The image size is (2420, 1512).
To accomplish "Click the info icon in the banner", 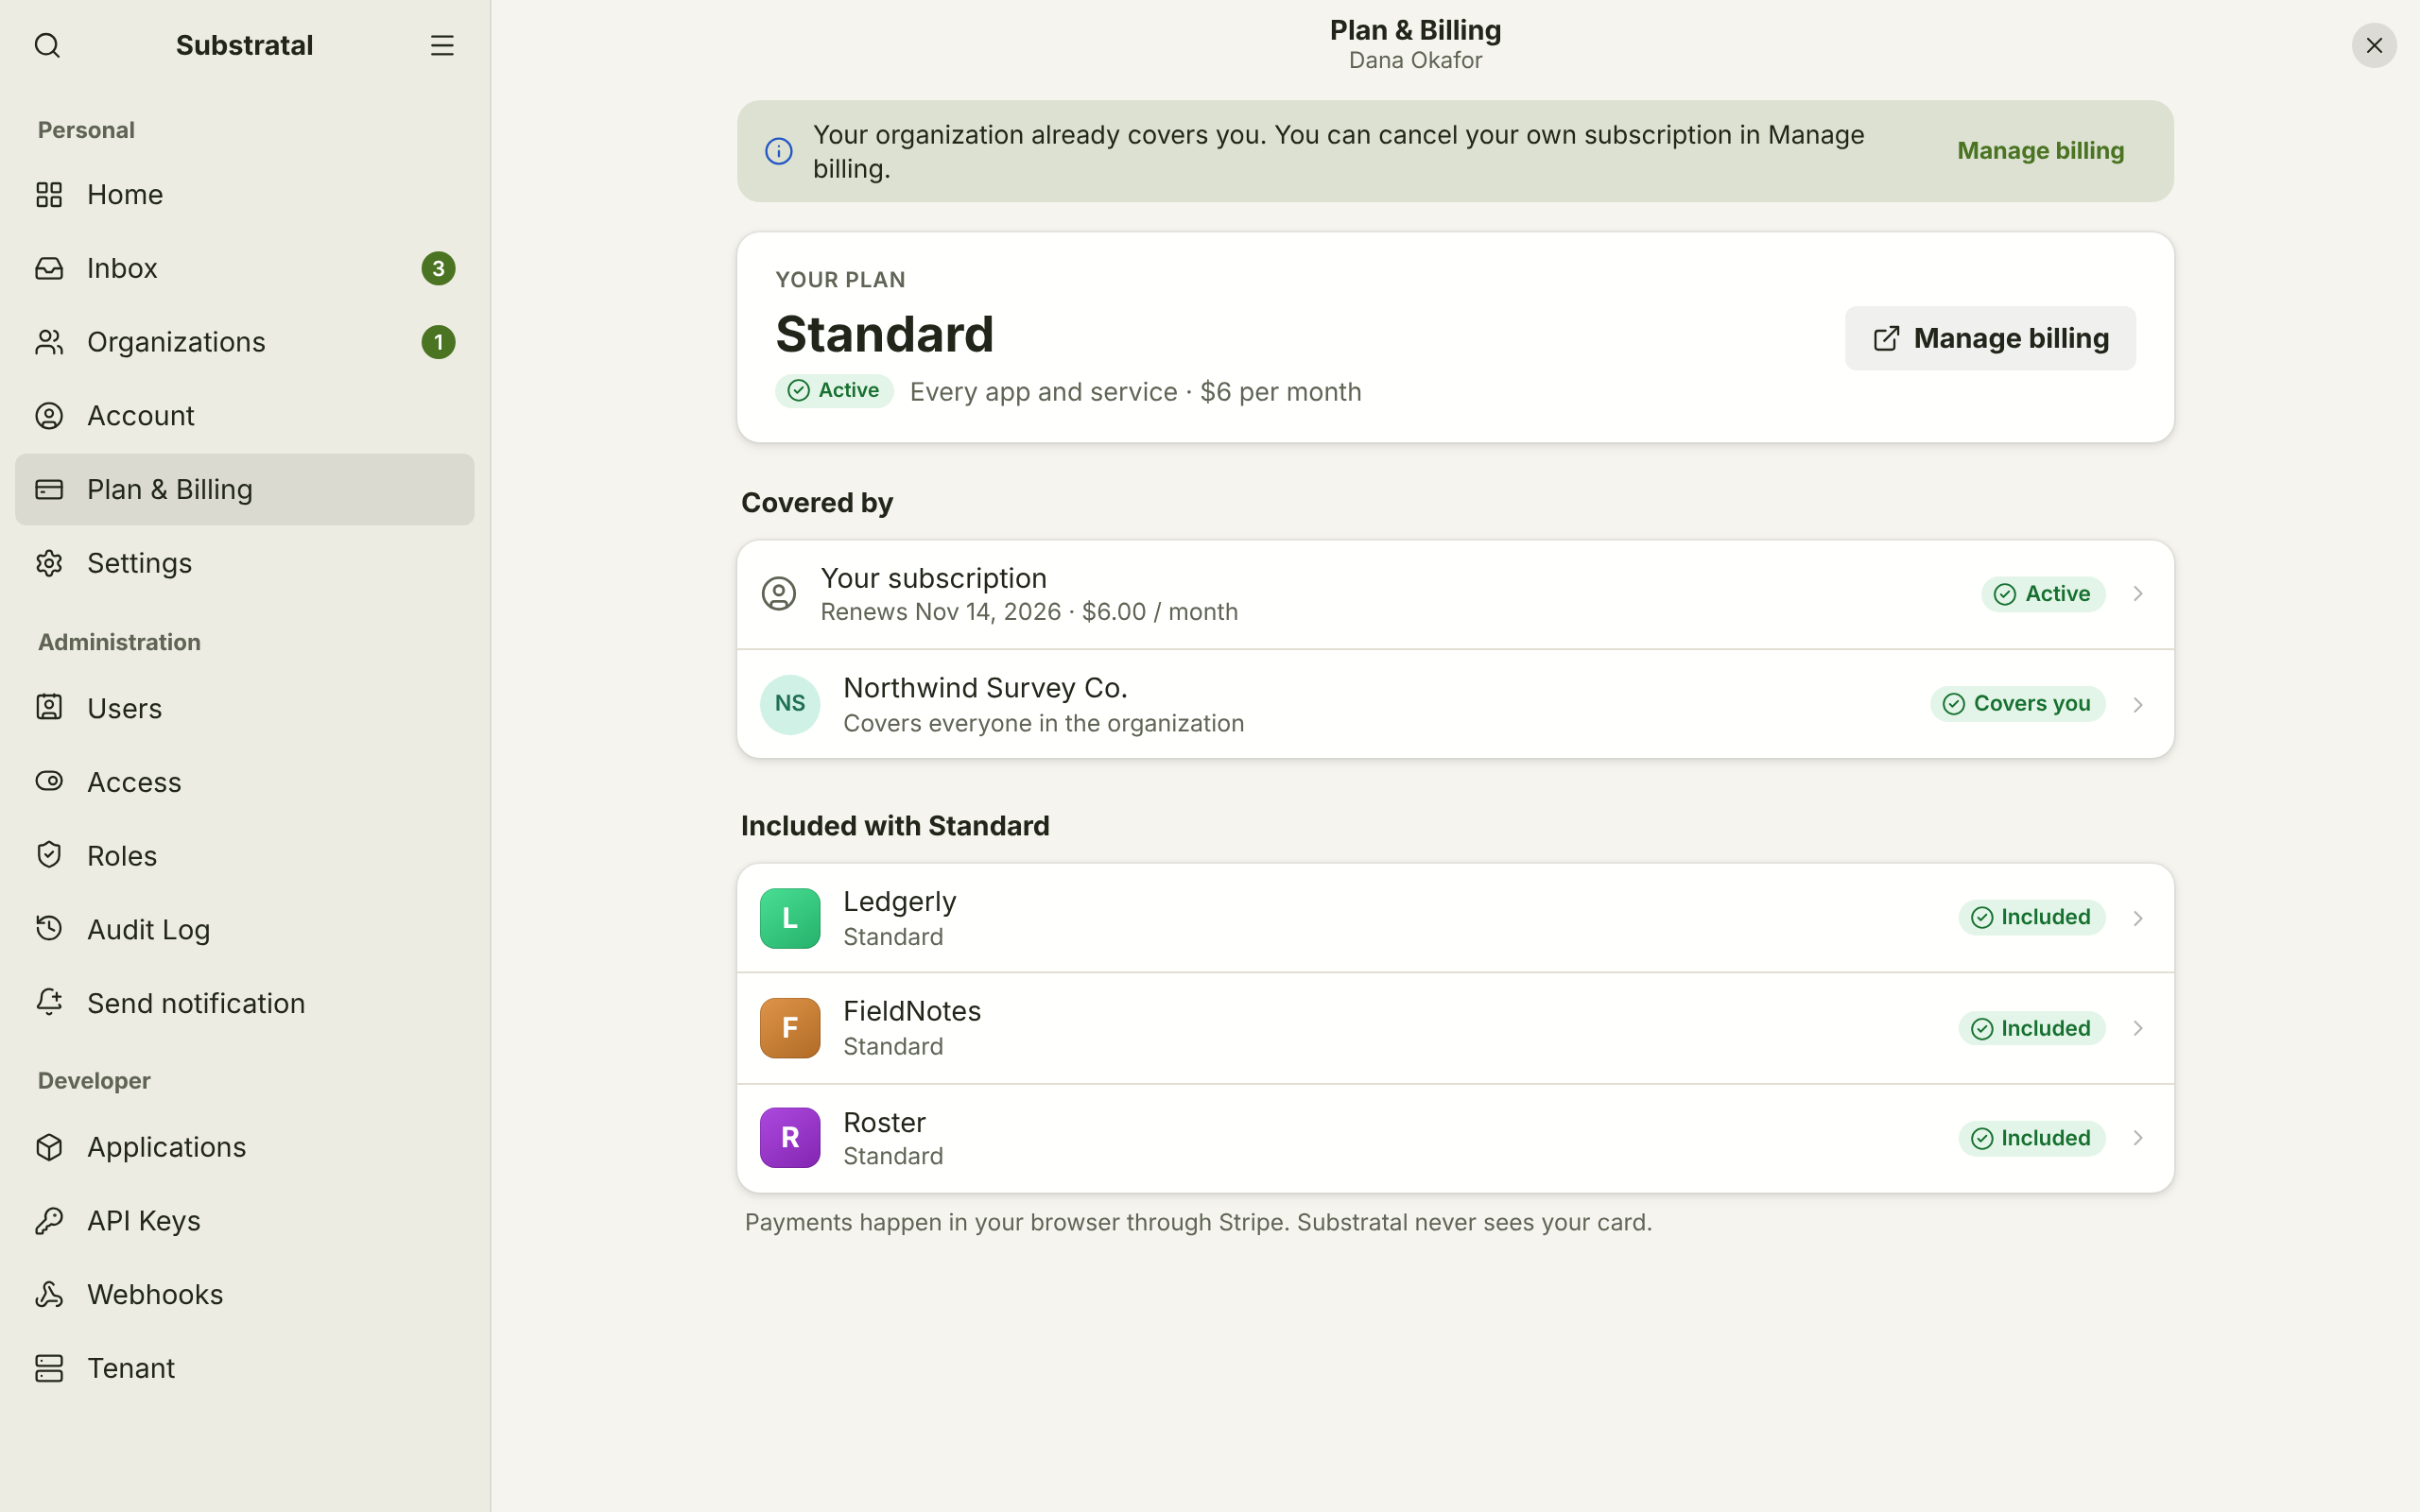I will click(x=779, y=151).
